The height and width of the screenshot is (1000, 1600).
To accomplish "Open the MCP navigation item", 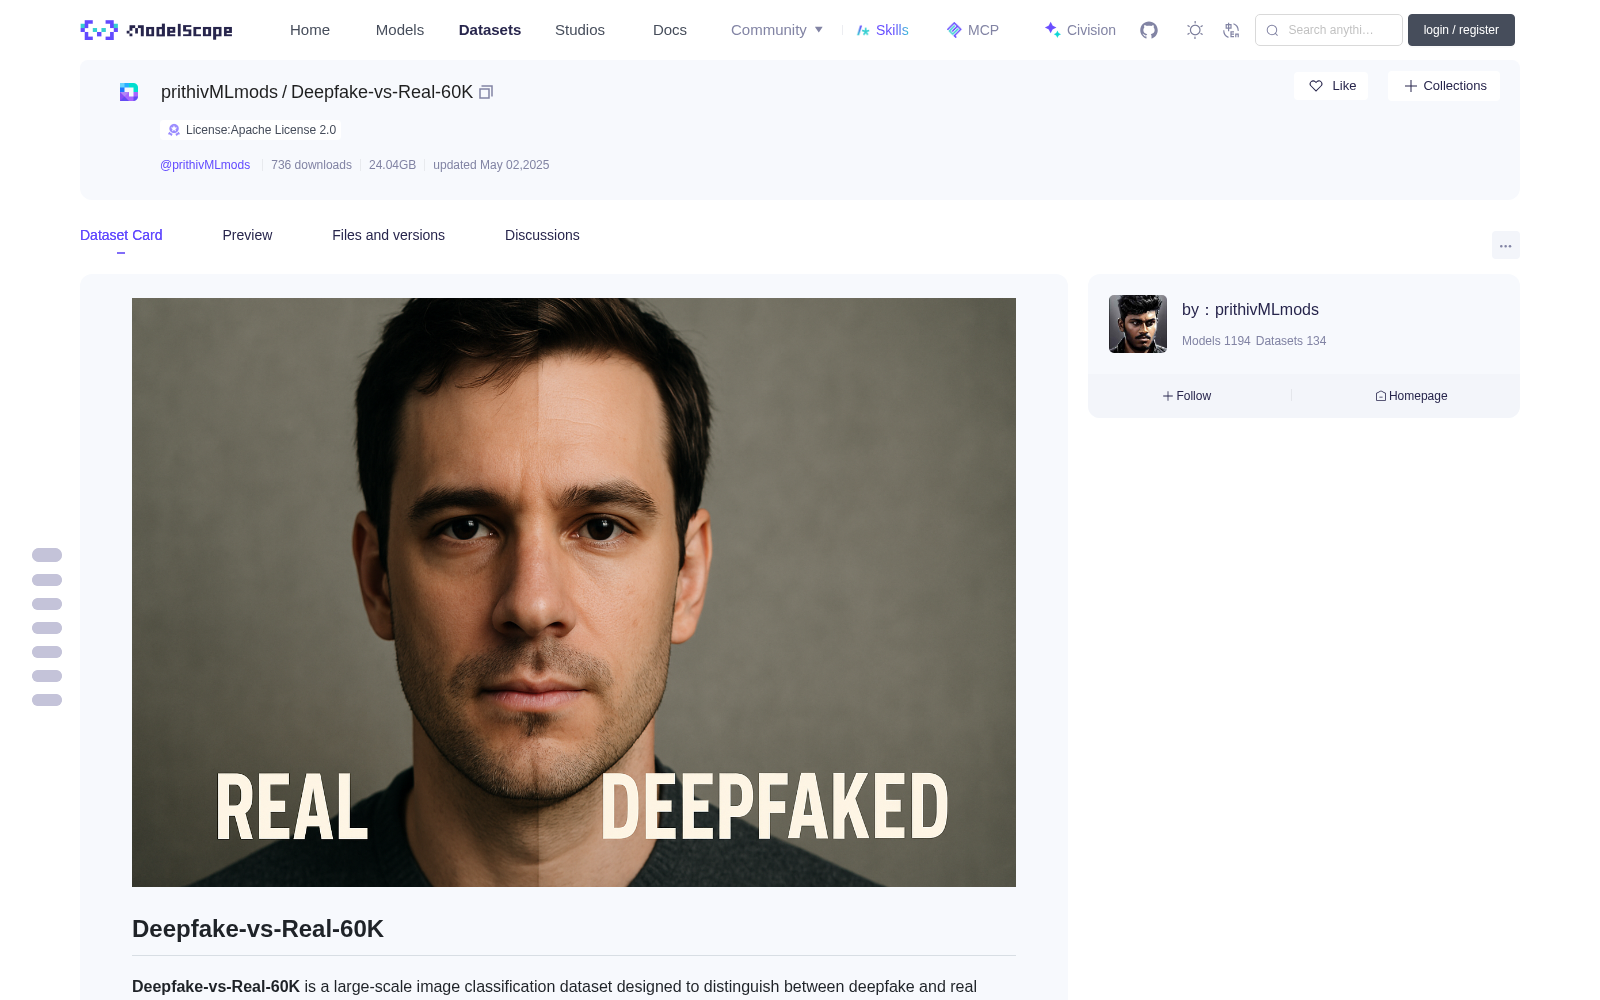I will tap(973, 30).
